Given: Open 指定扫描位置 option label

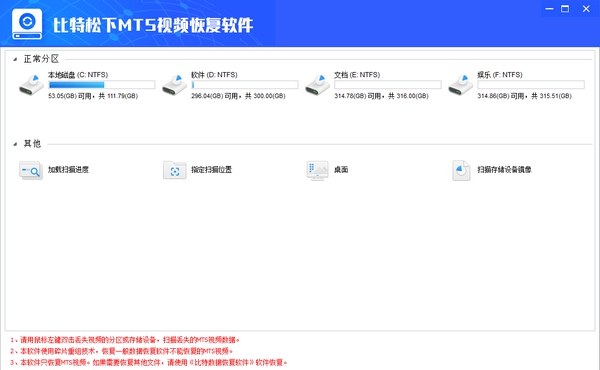Looking at the screenshot, I should click(212, 170).
